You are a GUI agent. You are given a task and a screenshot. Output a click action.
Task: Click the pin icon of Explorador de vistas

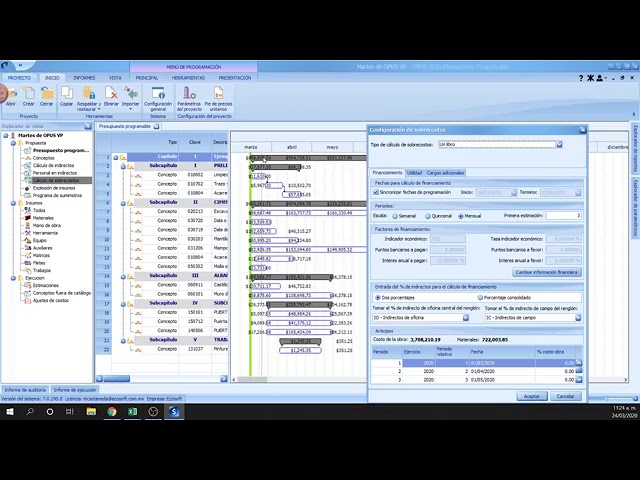click(x=88, y=127)
